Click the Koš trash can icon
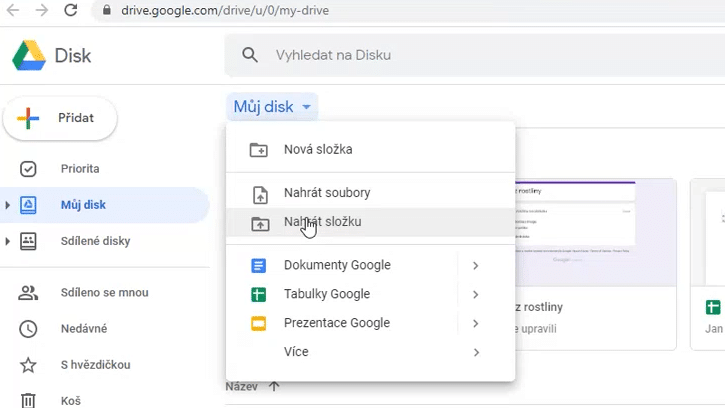Viewport: 725px width, 408px height. point(28,401)
